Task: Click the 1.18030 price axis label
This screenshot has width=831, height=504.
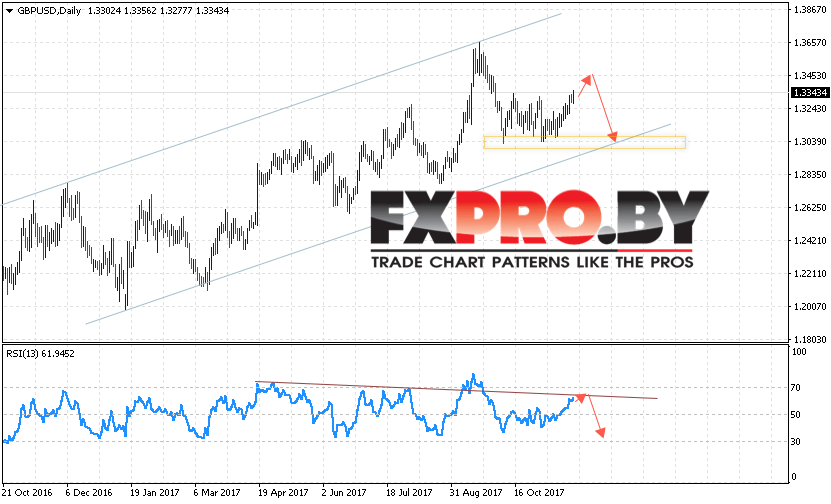Action: click(810, 339)
